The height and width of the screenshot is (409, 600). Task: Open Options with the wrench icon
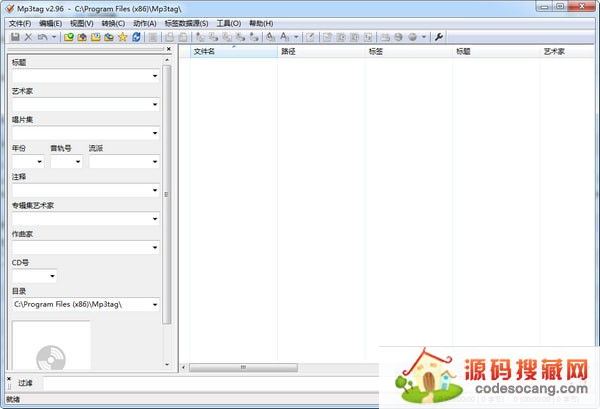pos(439,37)
